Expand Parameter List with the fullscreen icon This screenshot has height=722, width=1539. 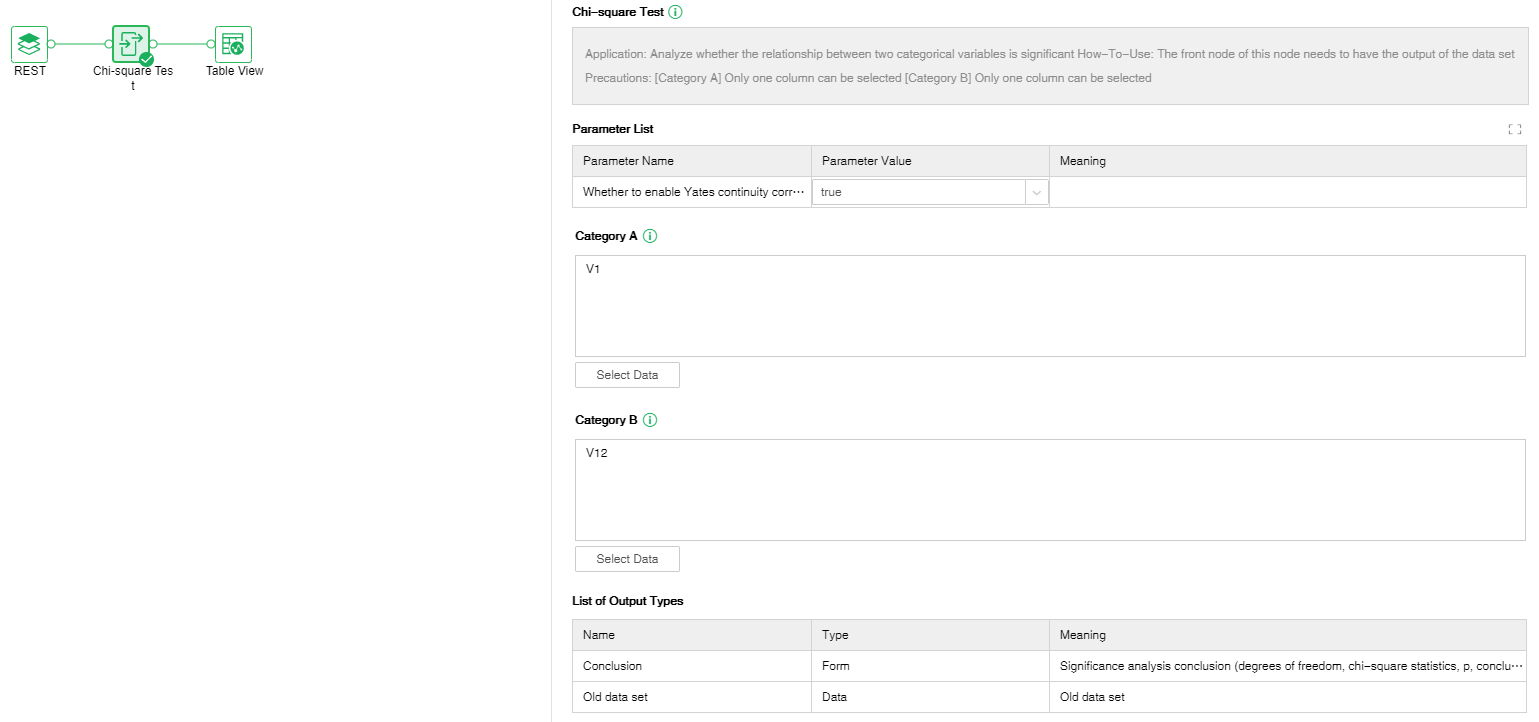point(1514,129)
